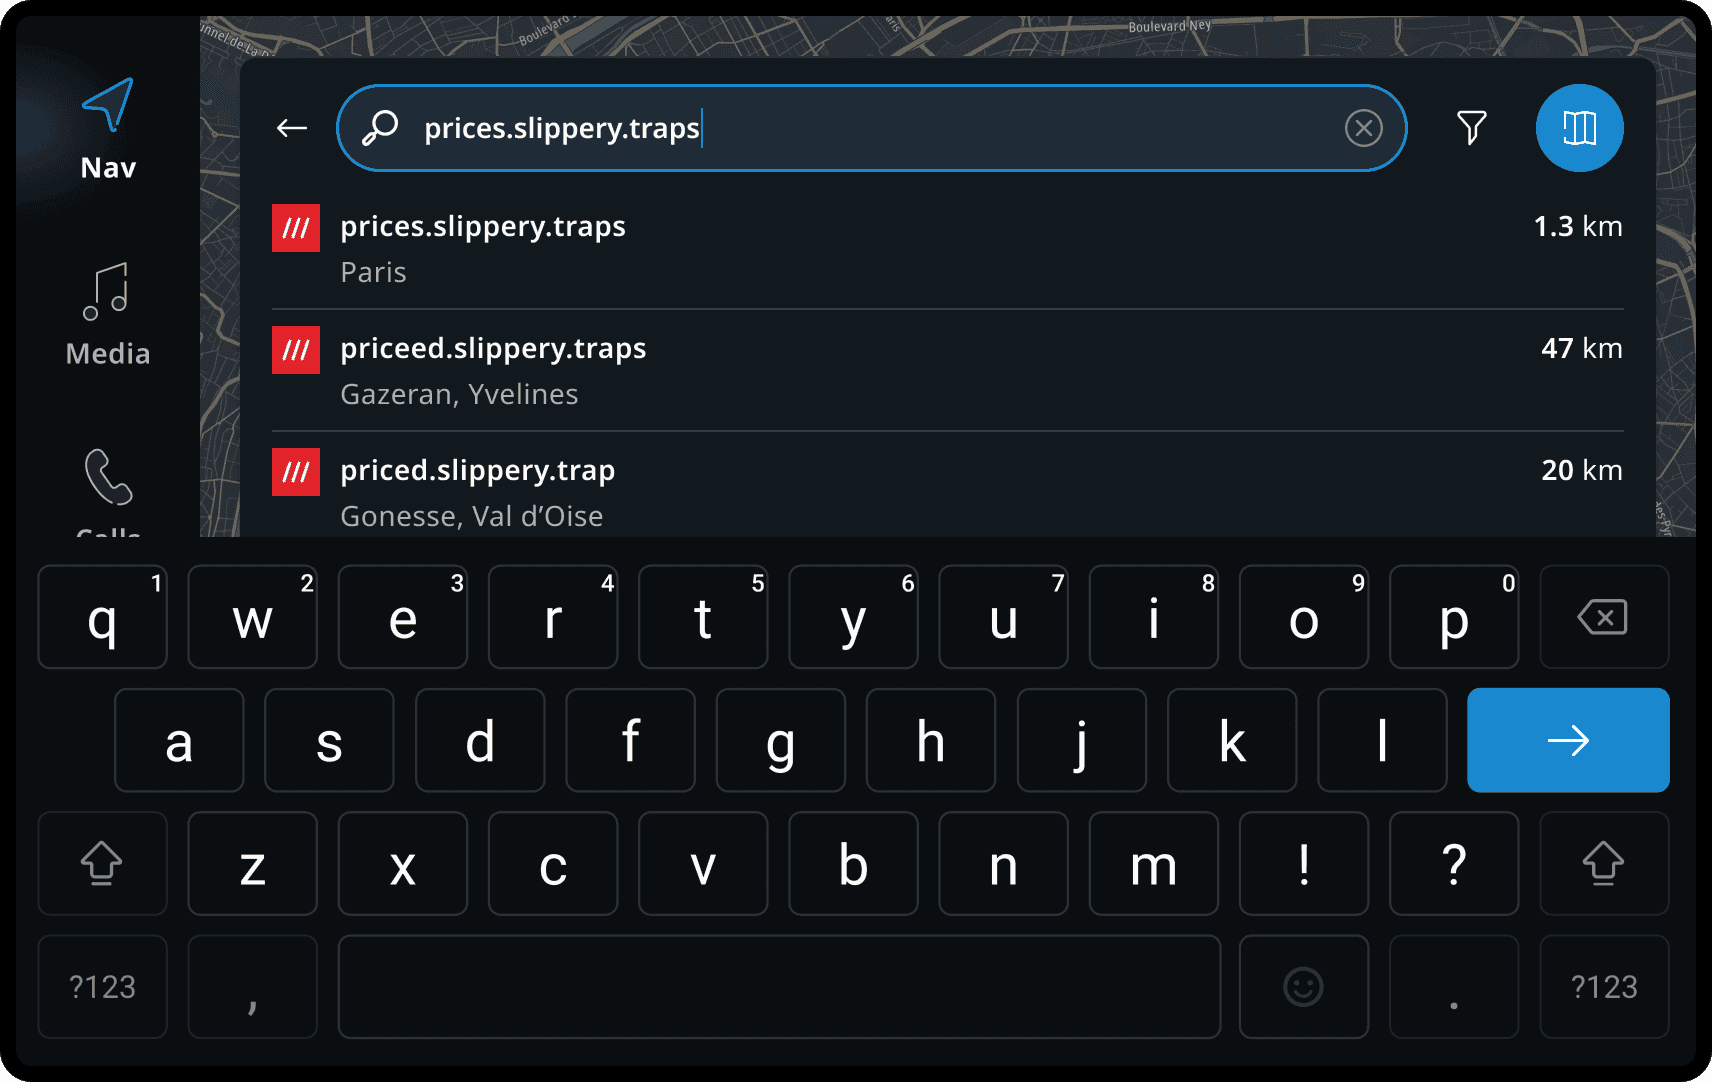Tap the right ?123 symbols key
This screenshot has height=1082, width=1712.
coord(1603,987)
